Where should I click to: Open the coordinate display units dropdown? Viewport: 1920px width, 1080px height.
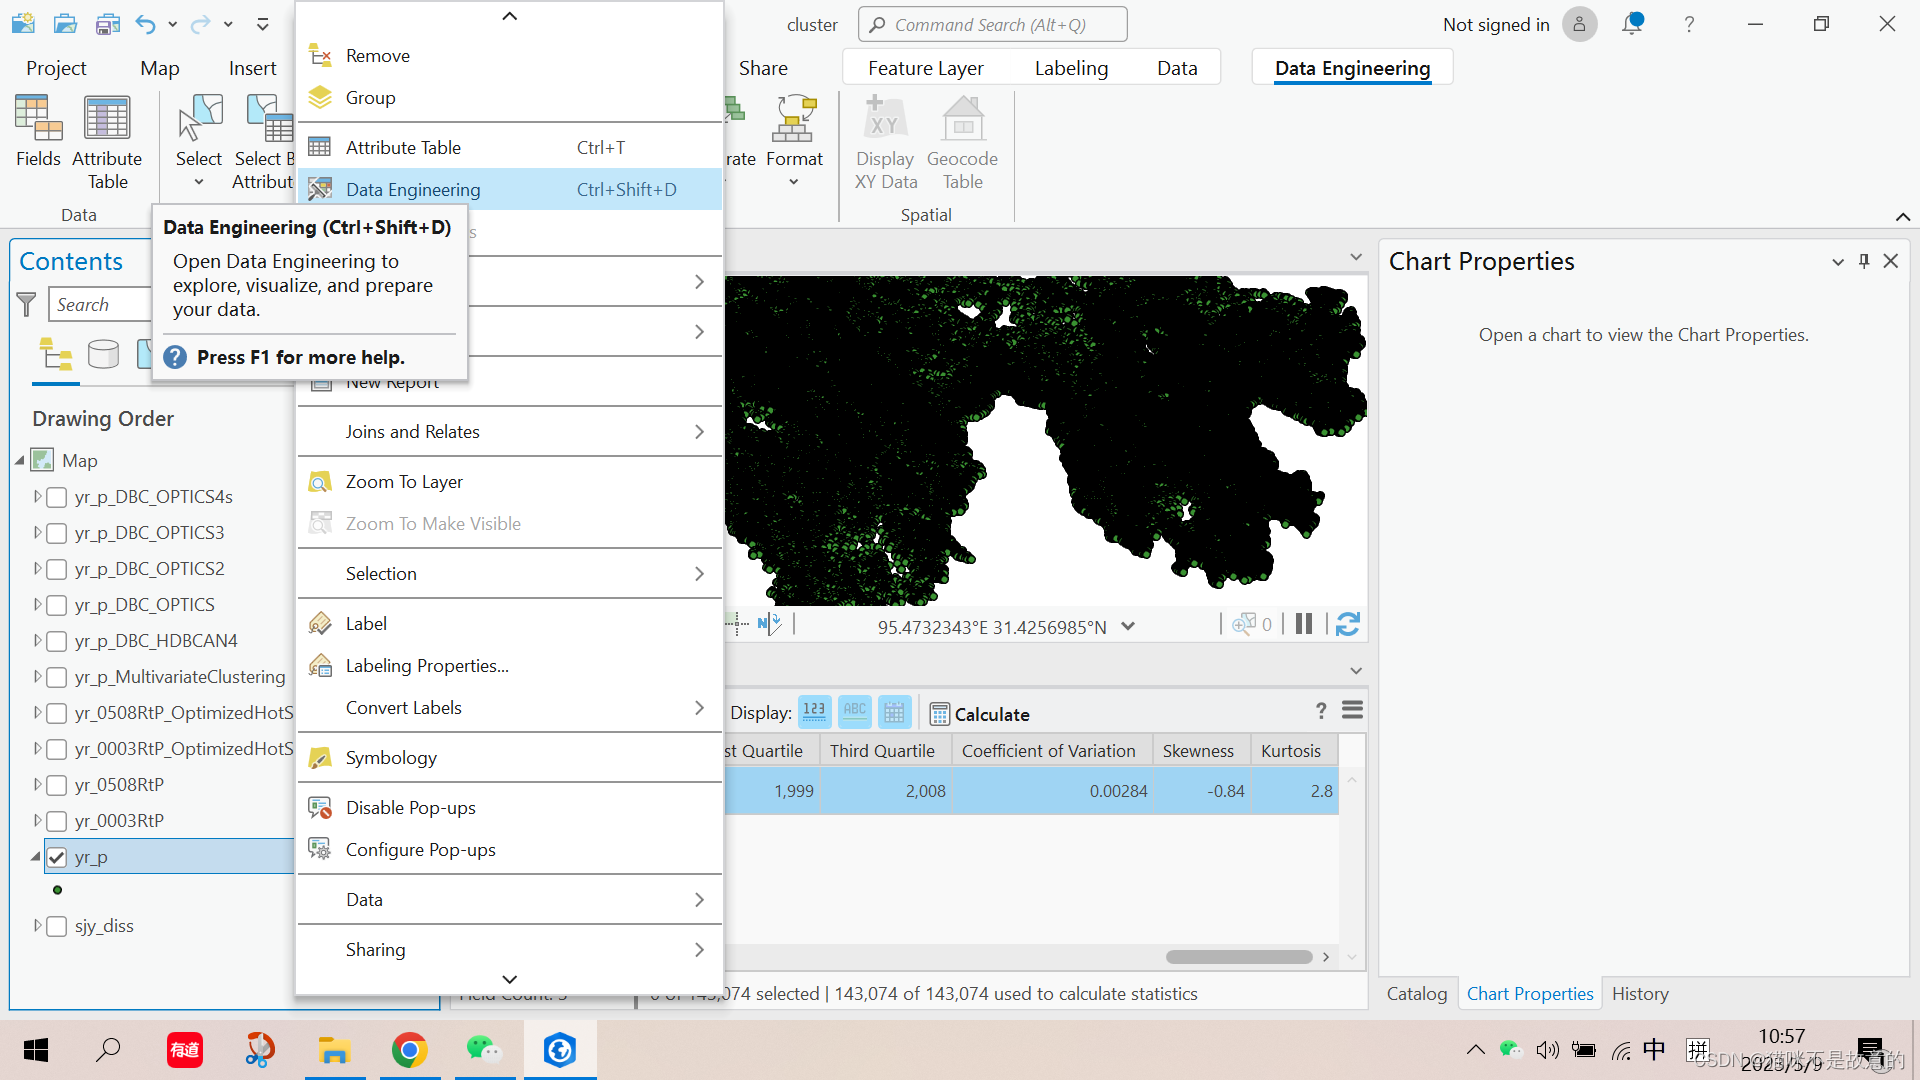tap(1128, 627)
